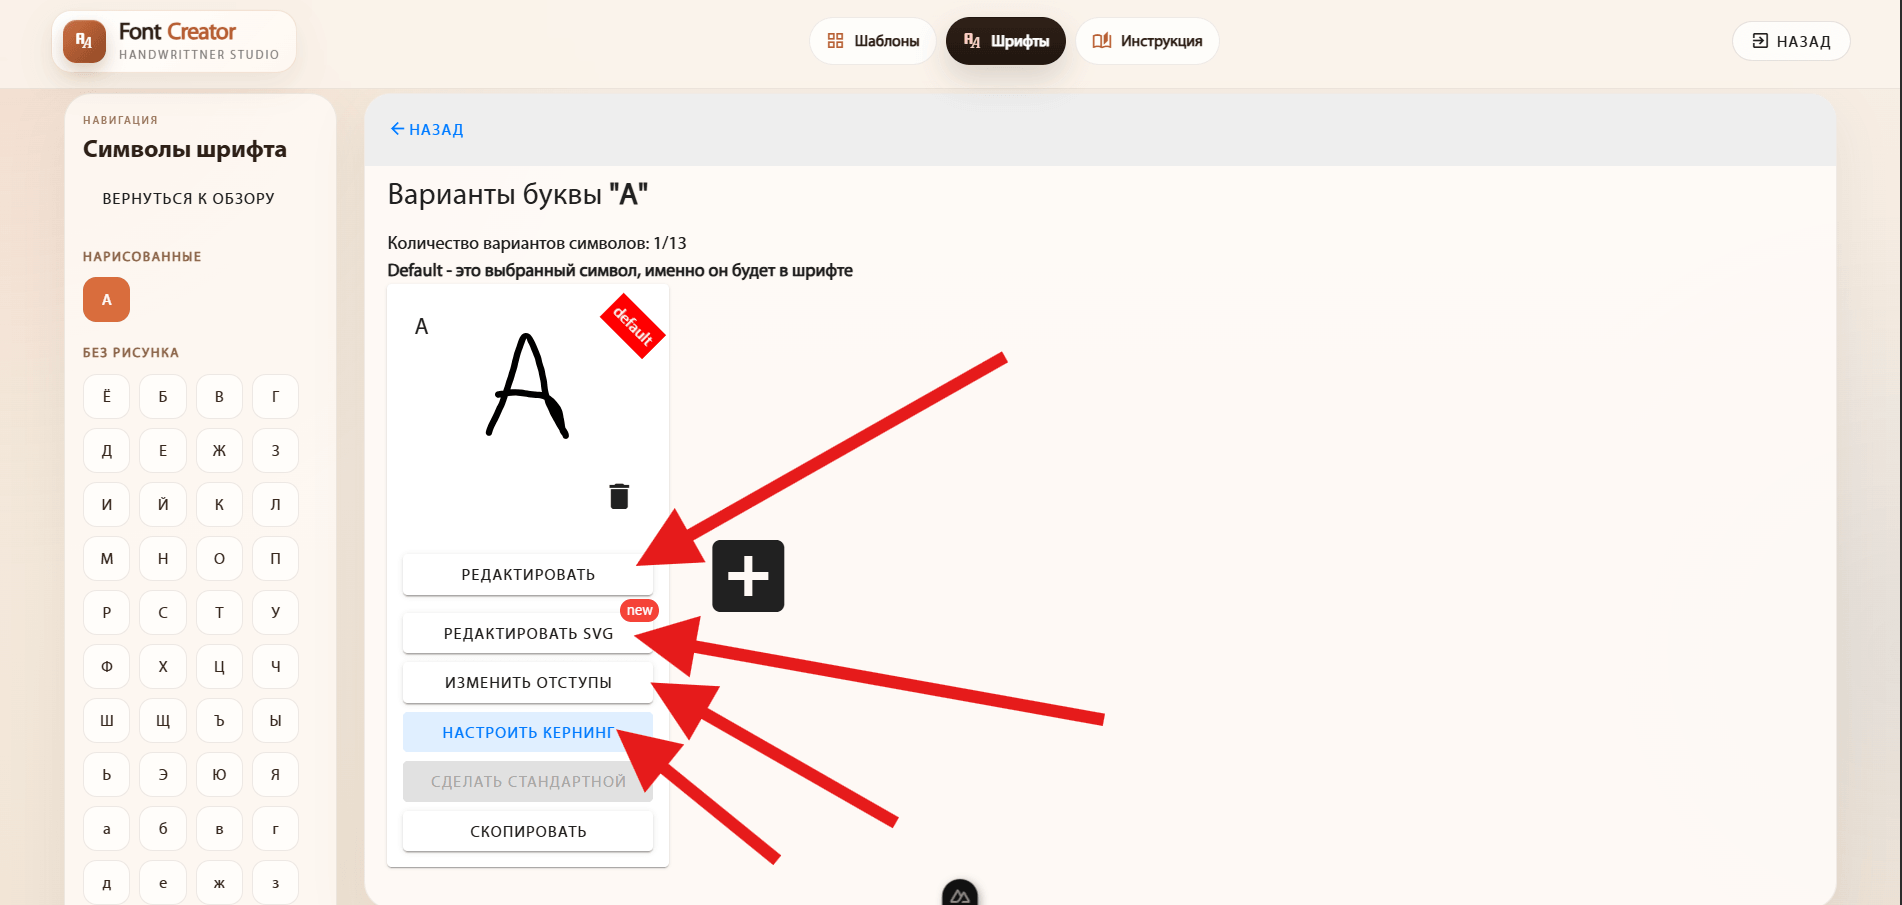Open НАСТРОИТЬ КЕРНИНГ settings
This screenshot has height=905, width=1902.
coord(528,732)
